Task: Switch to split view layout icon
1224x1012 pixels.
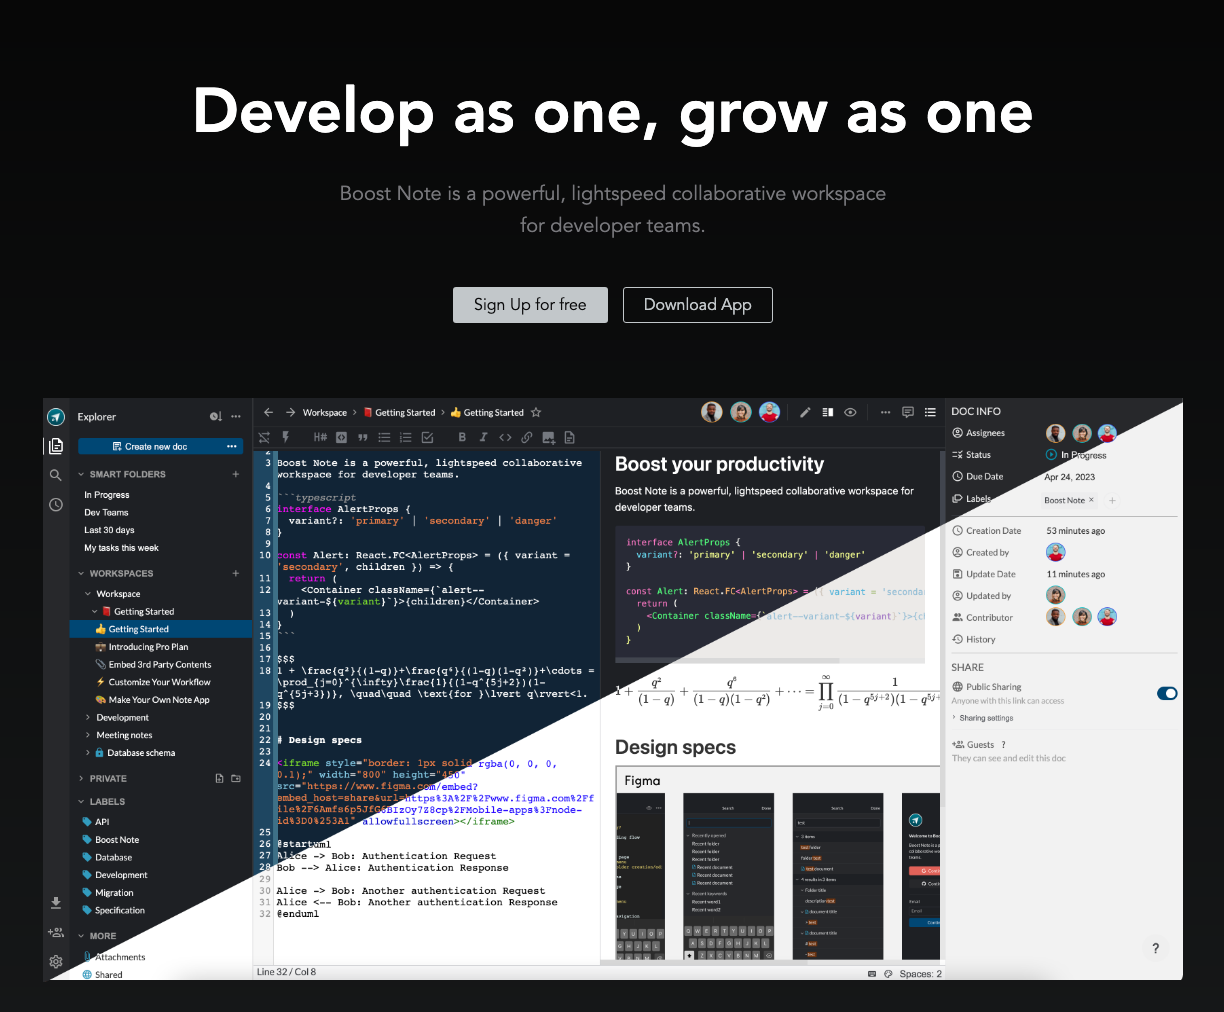Action: point(828,412)
